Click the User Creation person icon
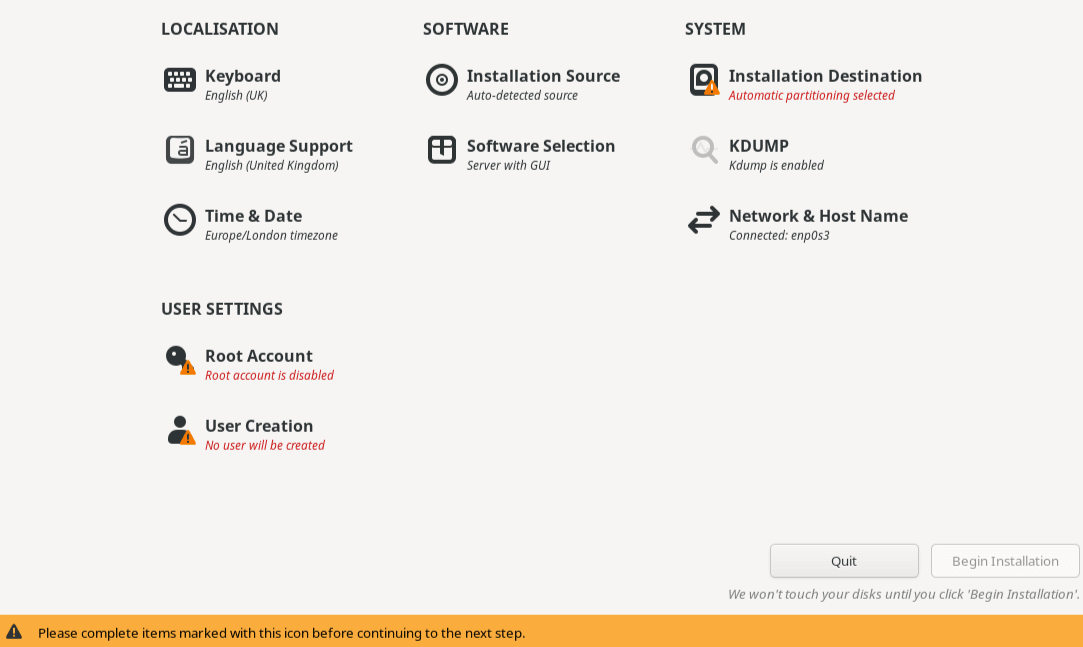 click(x=180, y=430)
